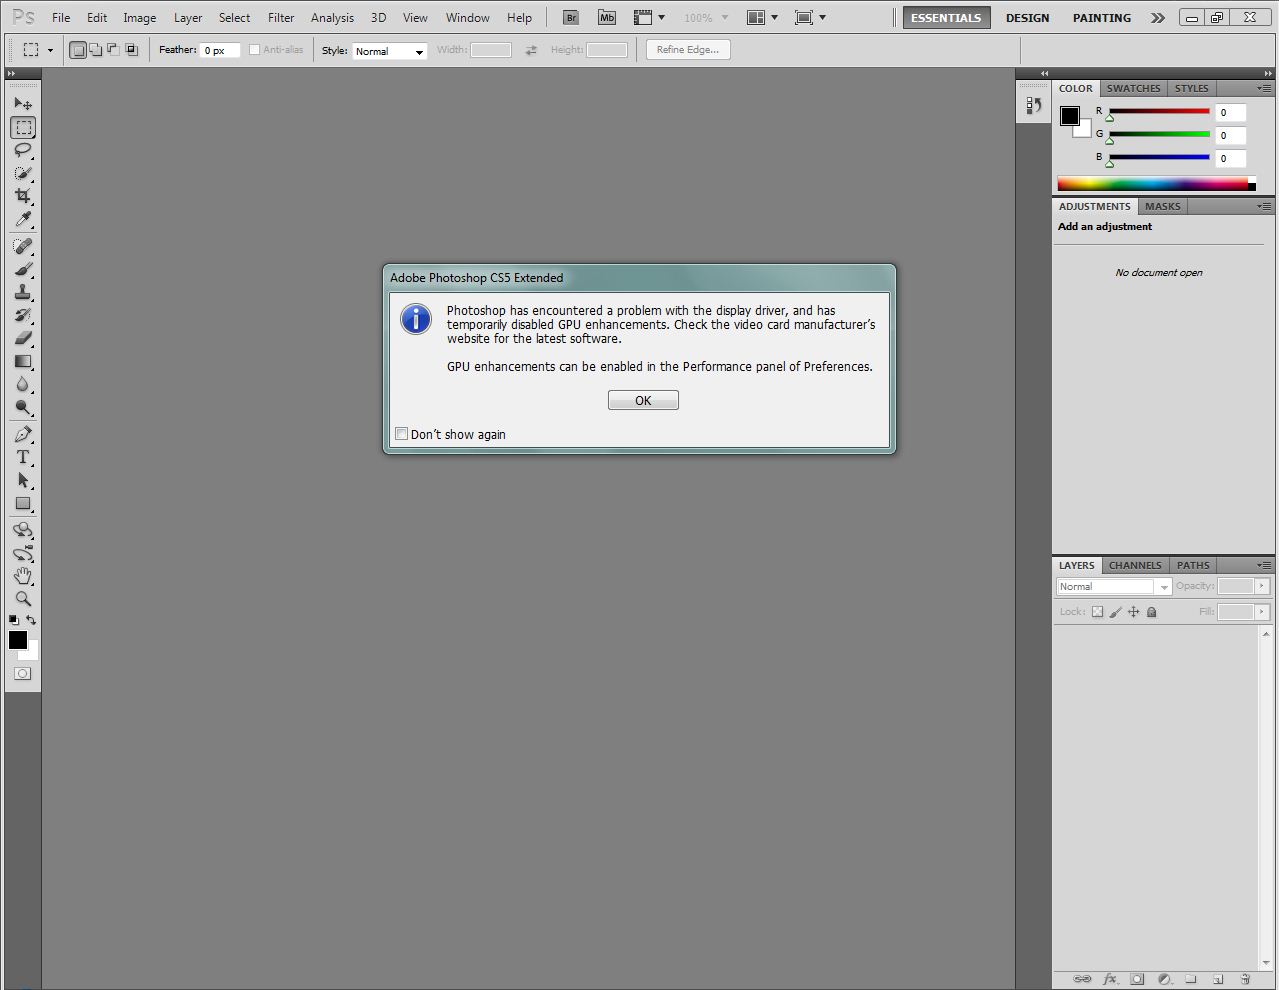
Task: Click the add layer mask icon
Action: [x=1137, y=979]
